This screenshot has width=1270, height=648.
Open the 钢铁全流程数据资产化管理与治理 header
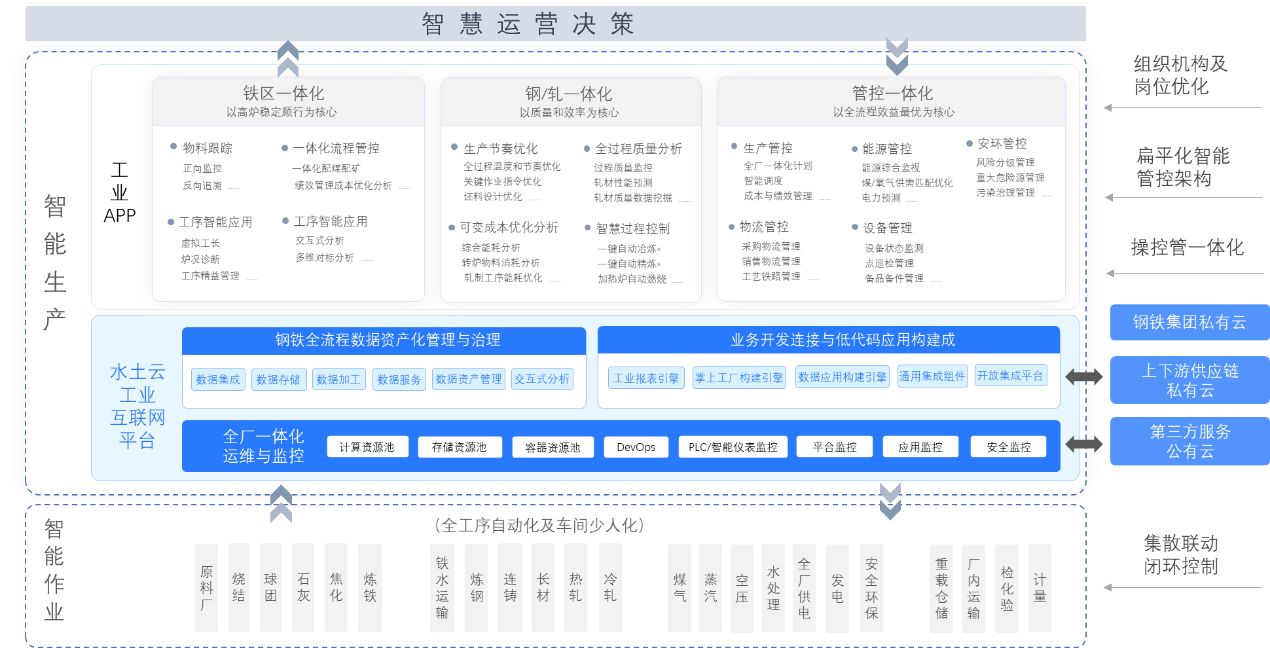pos(384,340)
